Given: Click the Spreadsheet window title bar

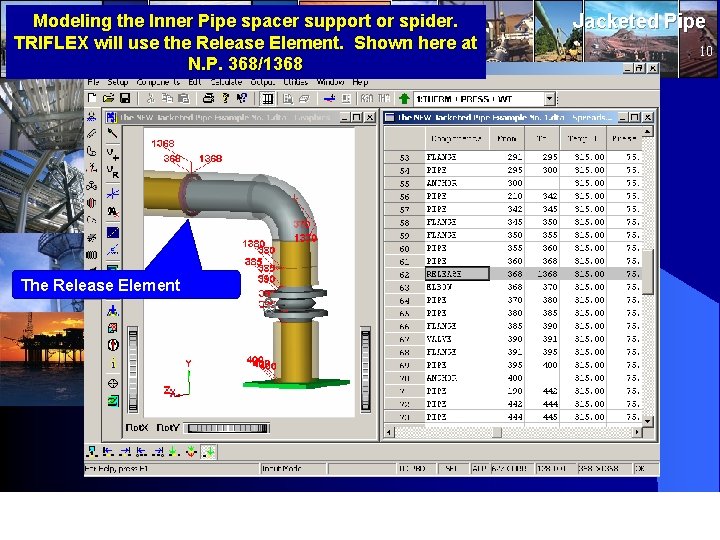Looking at the screenshot, I should click(500, 118).
